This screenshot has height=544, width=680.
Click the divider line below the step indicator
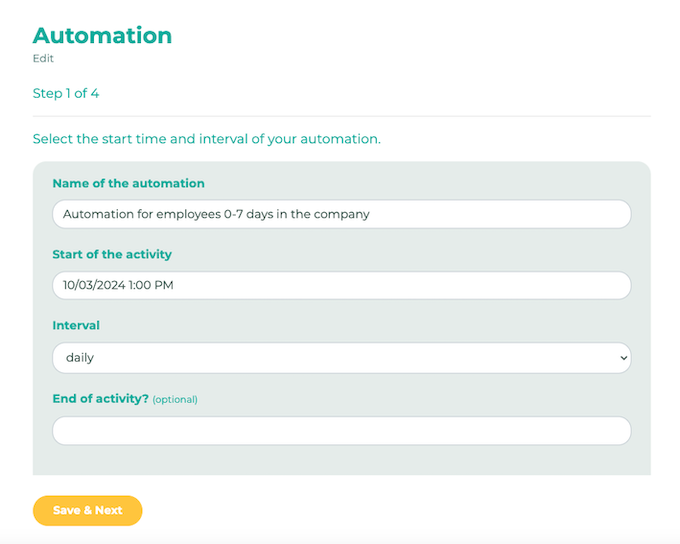tap(341, 116)
